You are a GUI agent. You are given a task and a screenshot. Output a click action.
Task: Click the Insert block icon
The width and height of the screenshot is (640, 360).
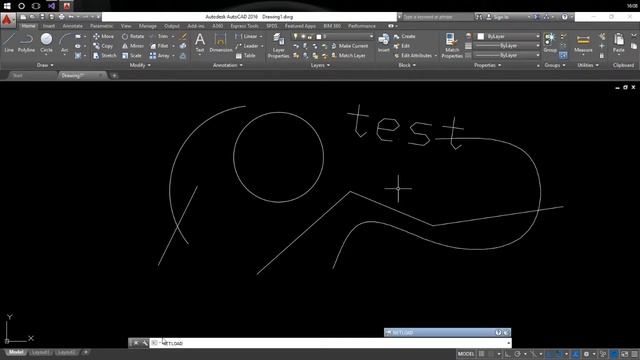pyautogui.click(x=383, y=43)
